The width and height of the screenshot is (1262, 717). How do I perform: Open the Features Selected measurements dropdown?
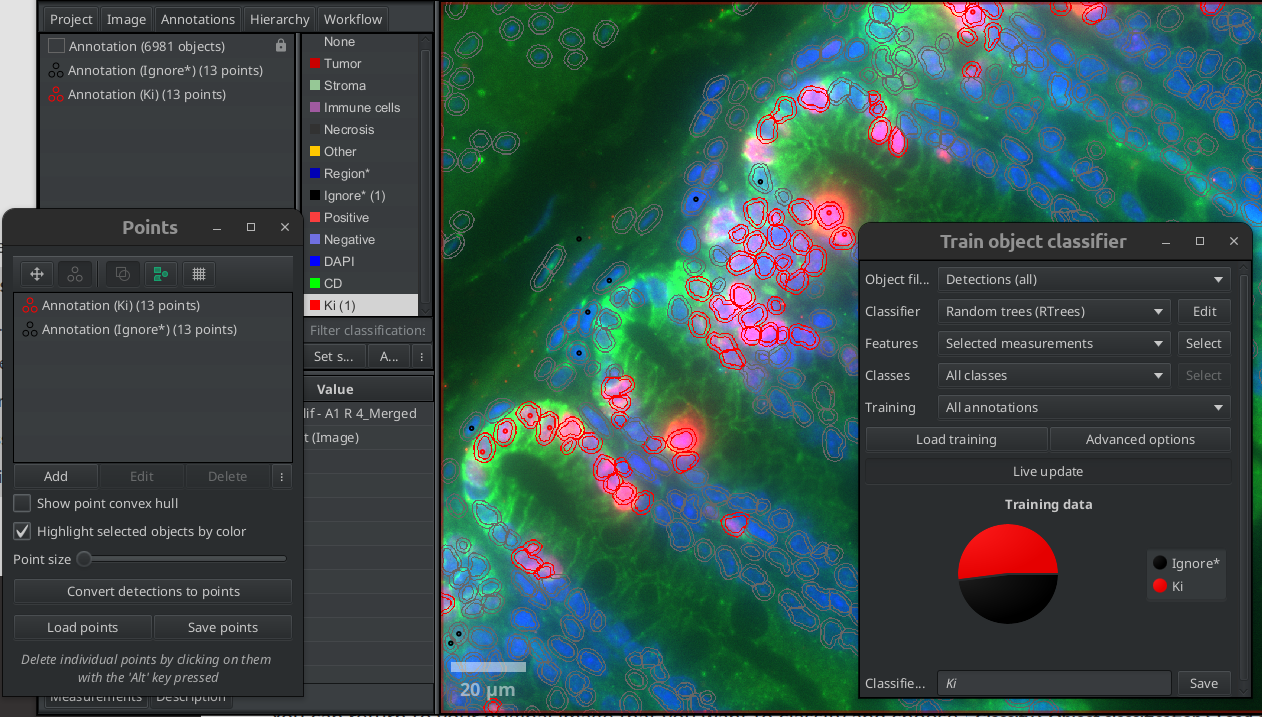point(1054,344)
